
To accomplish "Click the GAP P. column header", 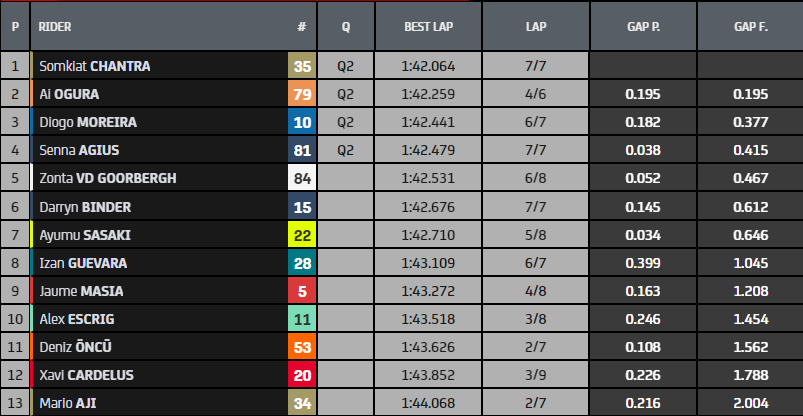I will click(641, 27).
